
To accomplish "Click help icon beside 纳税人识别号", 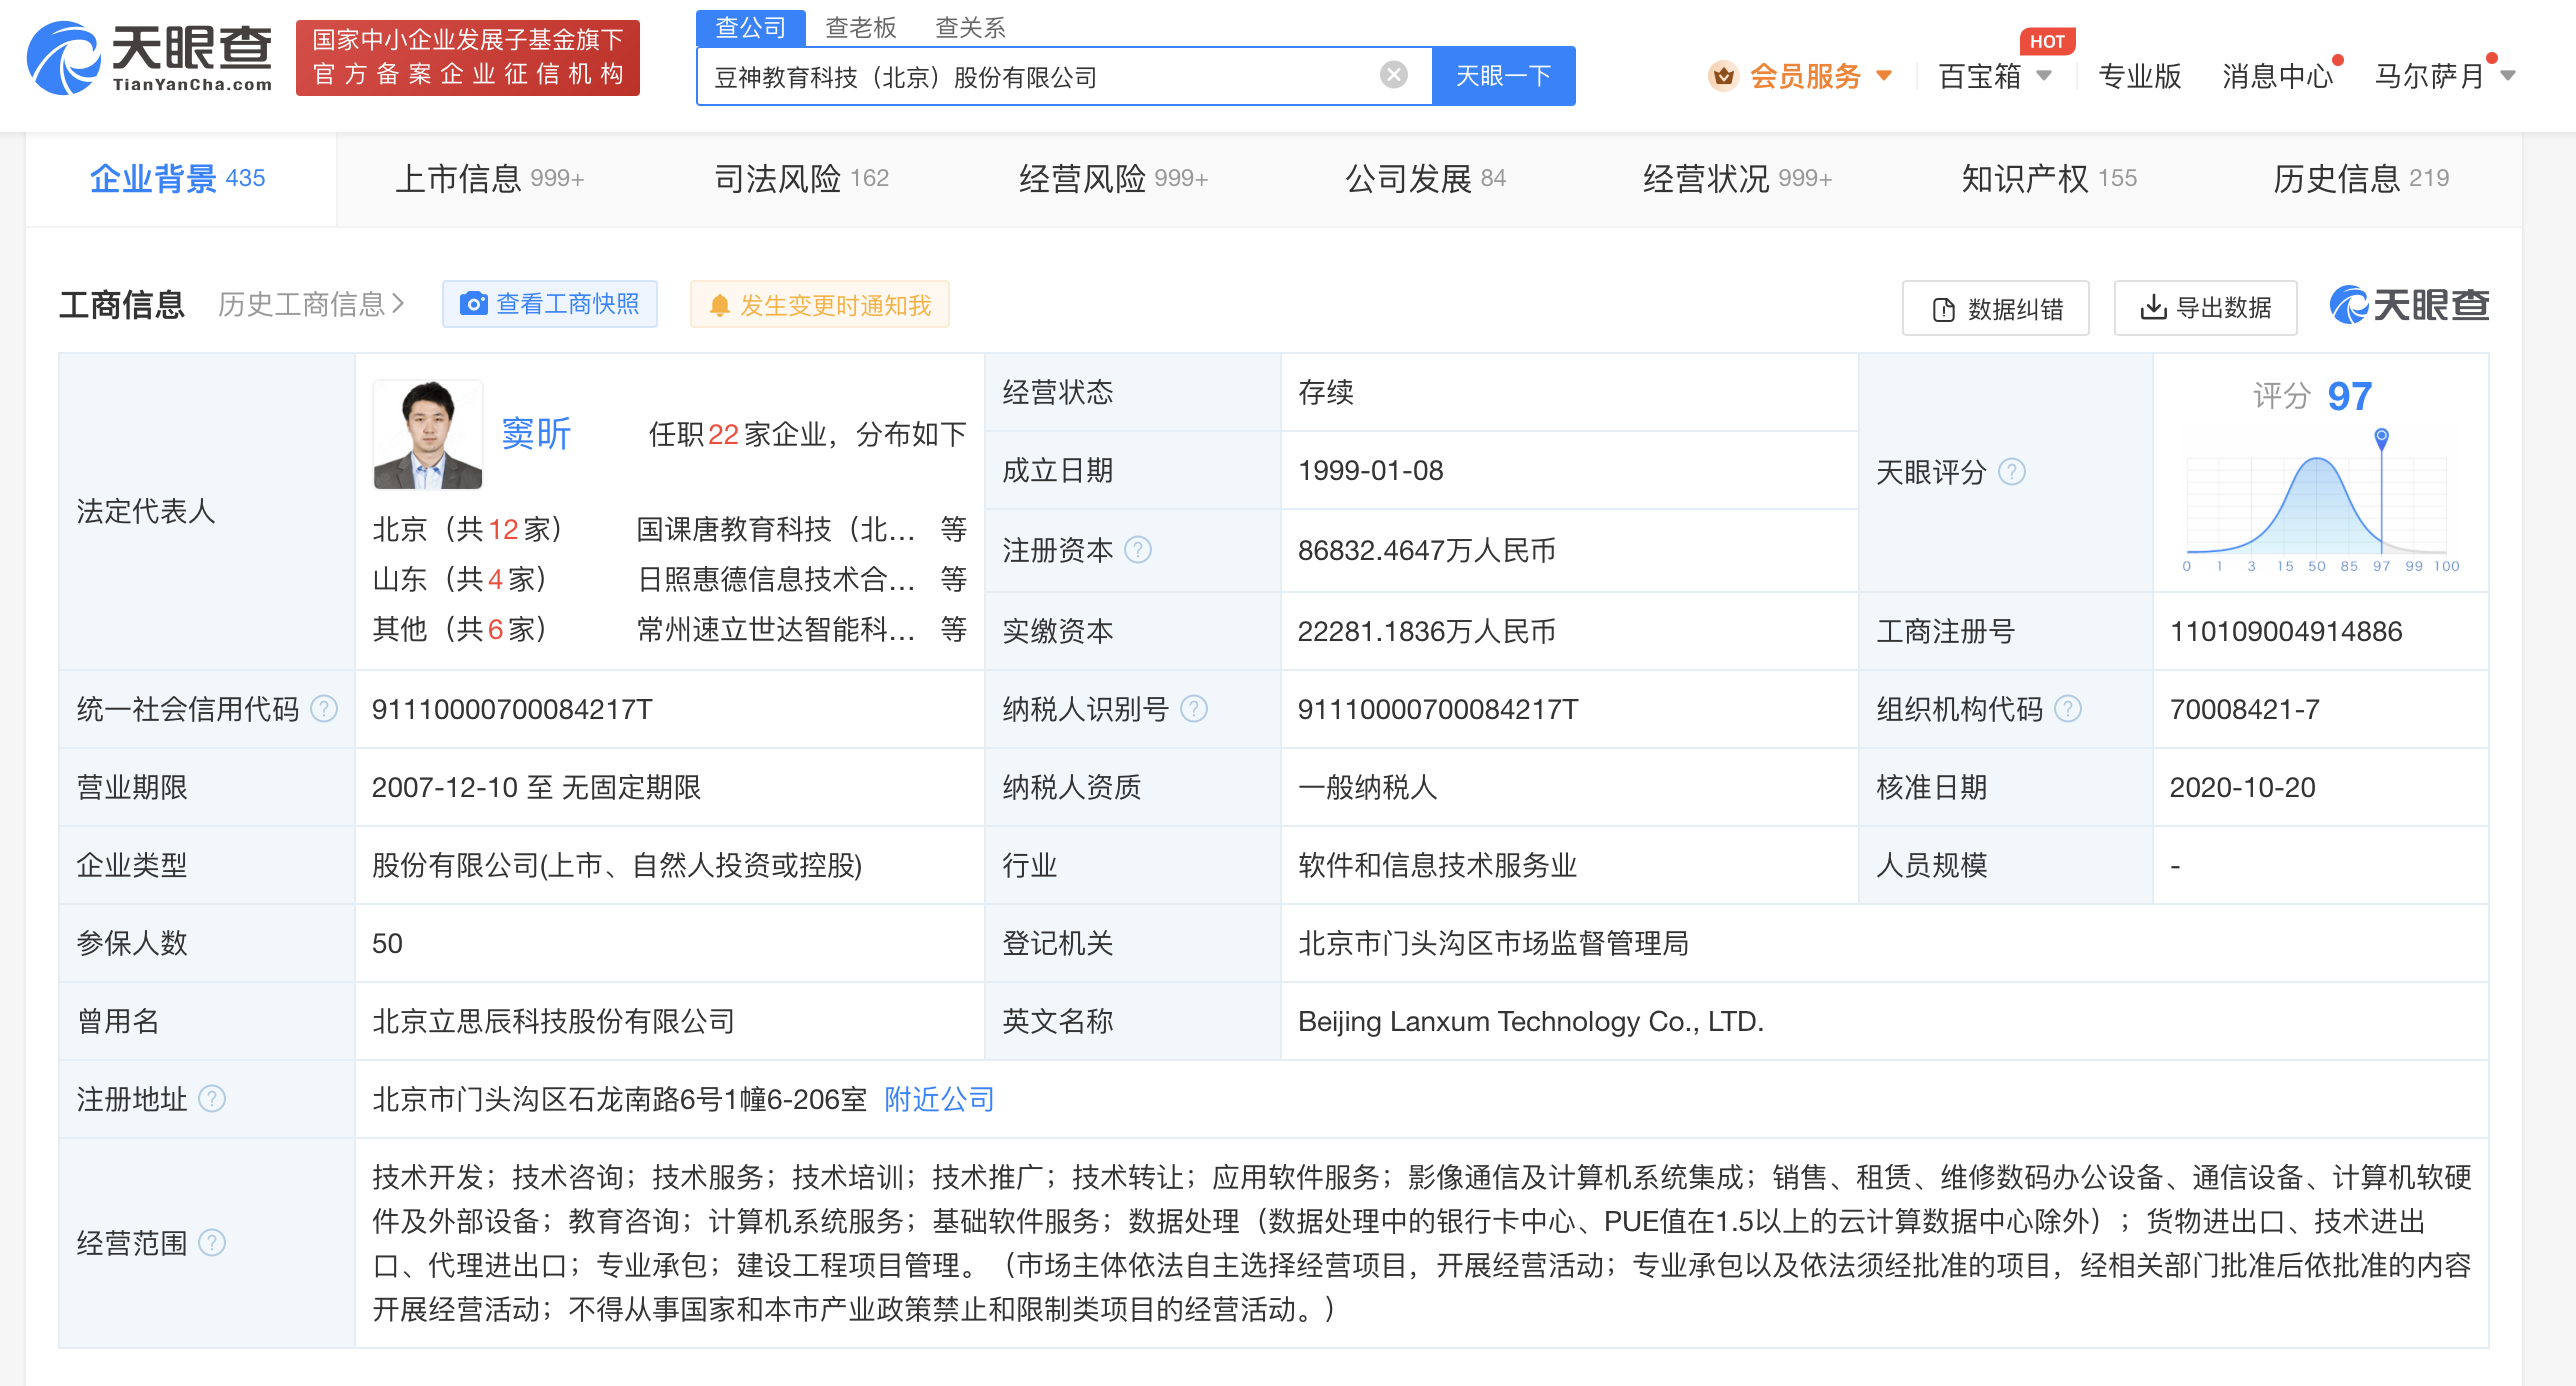I will coord(1194,709).
